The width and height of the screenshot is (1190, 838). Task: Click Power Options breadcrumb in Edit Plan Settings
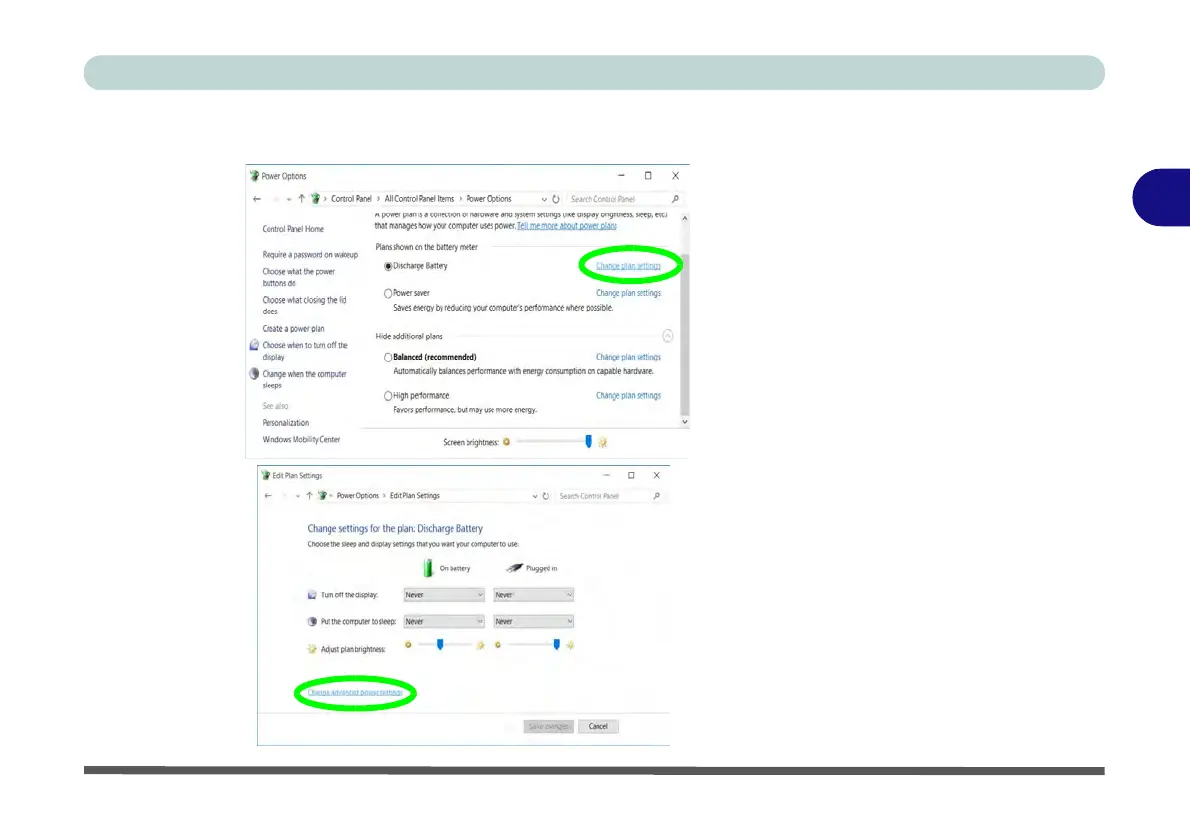click(x=357, y=496)
